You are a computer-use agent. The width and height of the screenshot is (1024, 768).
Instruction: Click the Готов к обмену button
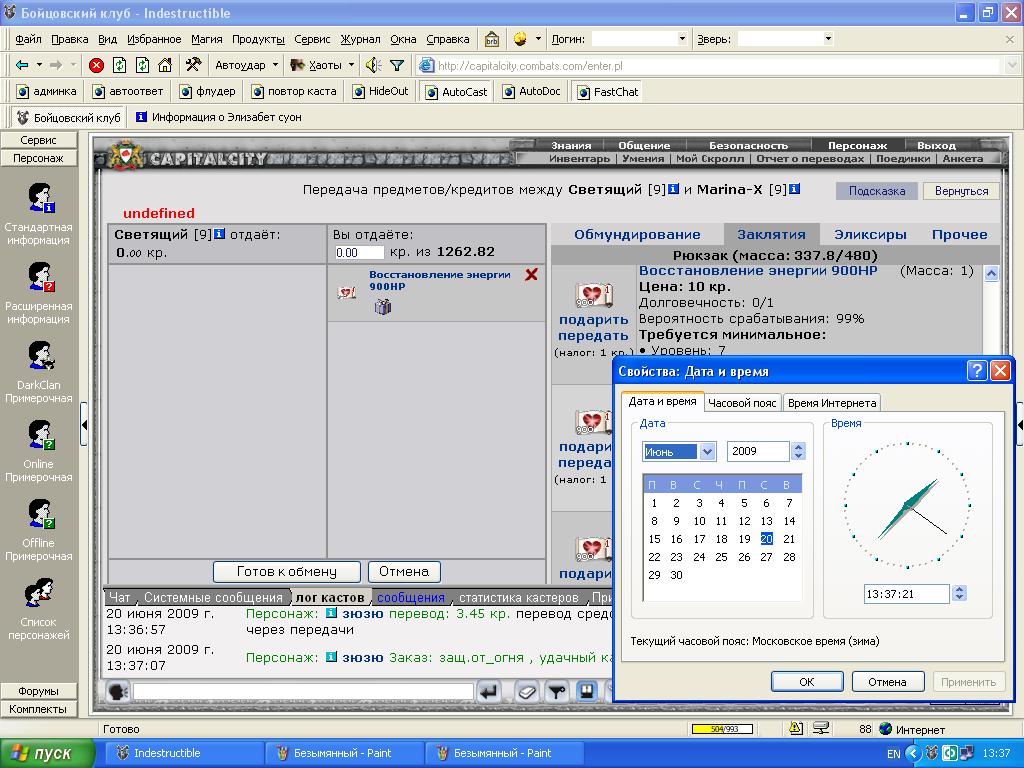(287, 571)
